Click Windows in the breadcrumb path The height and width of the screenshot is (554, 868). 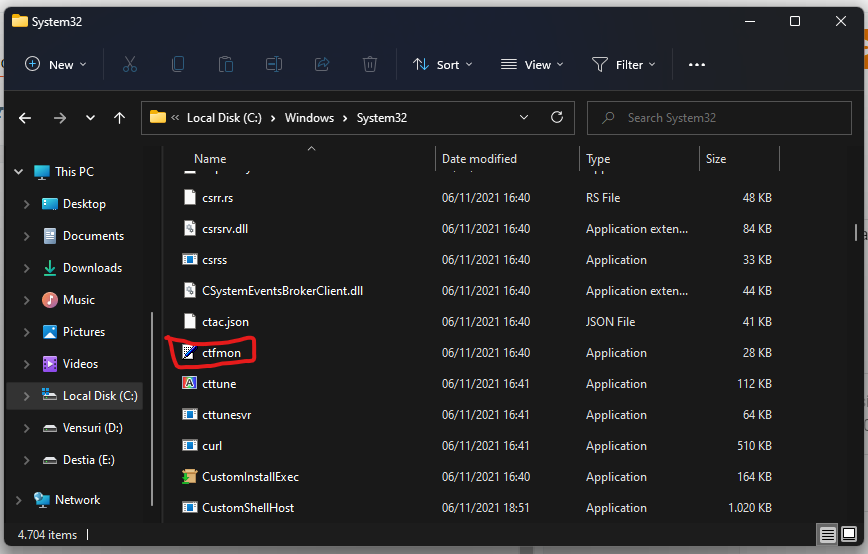point(309,118)
